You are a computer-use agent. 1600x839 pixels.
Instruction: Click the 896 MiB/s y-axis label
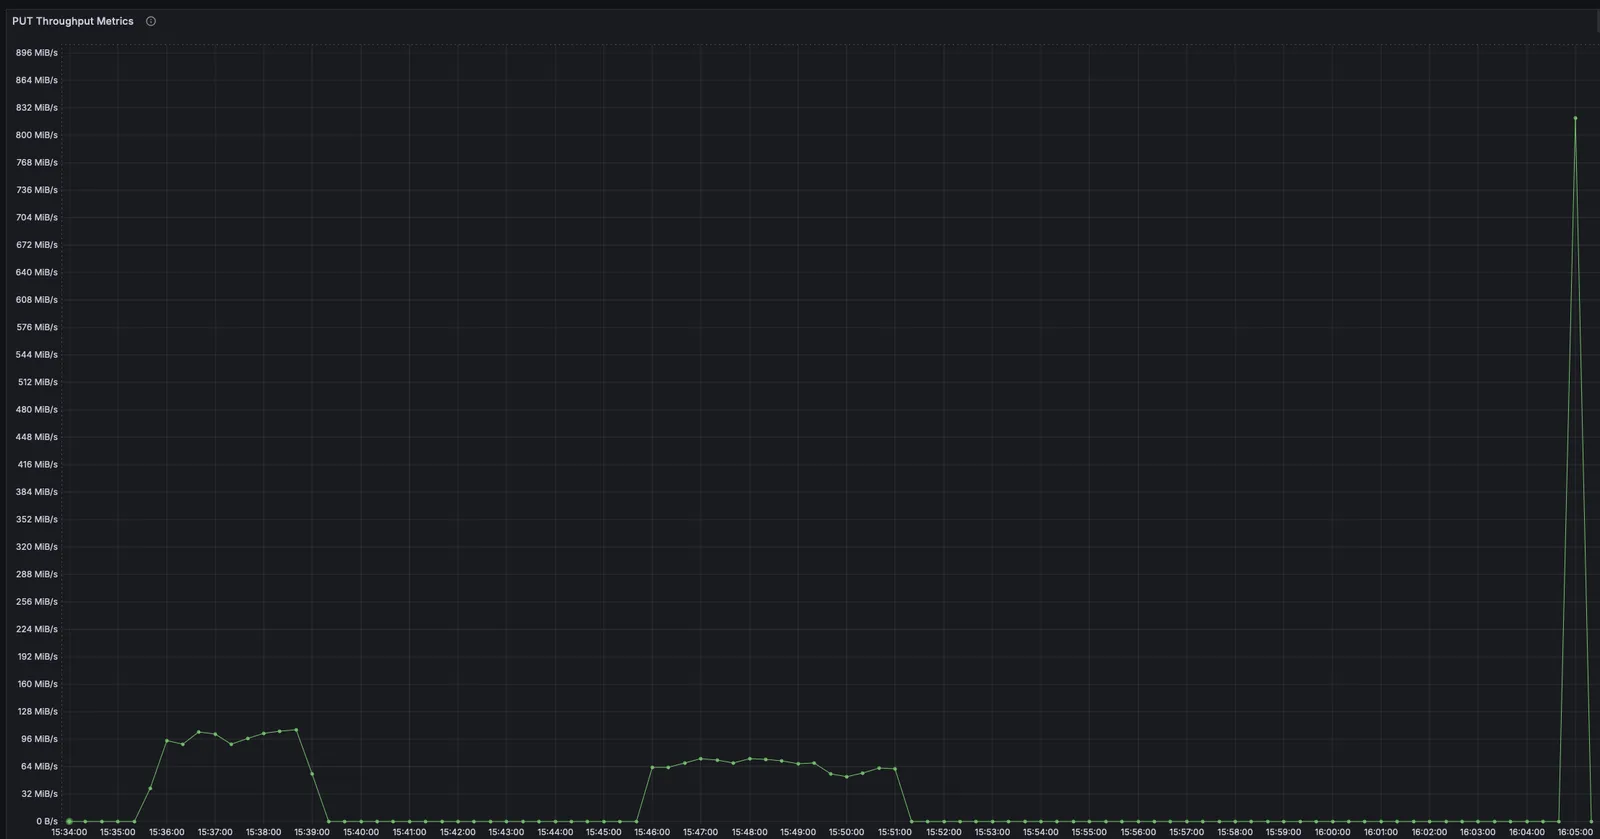37,52
